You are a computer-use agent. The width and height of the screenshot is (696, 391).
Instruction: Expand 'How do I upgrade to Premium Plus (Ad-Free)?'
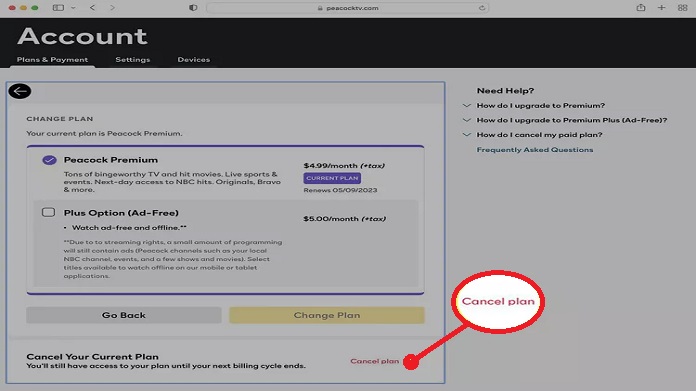572,120
